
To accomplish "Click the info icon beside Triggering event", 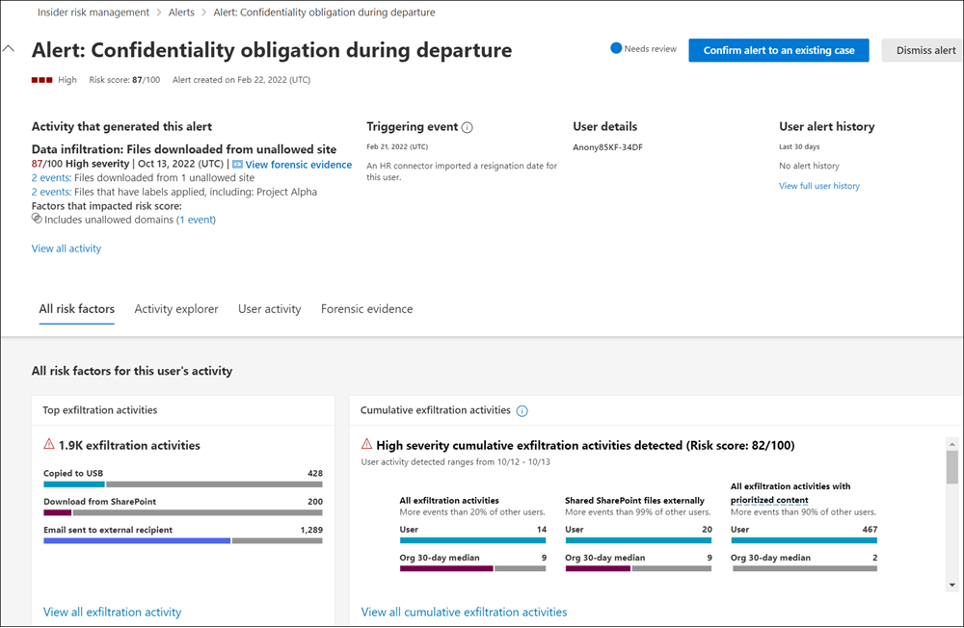I will 467,127.
